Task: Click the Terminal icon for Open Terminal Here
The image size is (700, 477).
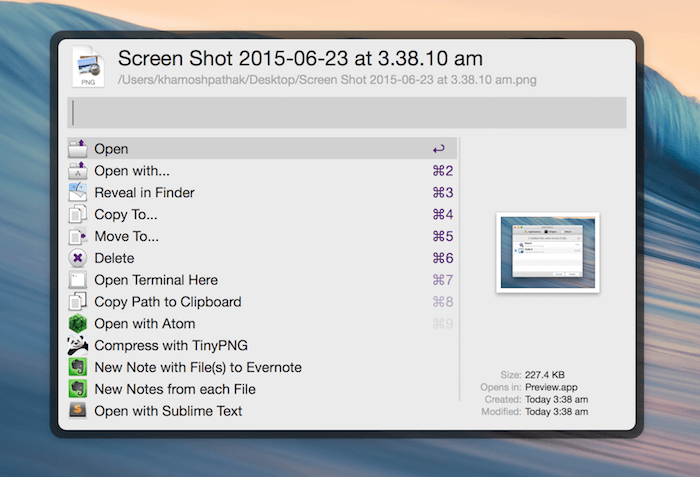Action: [78, 280]
